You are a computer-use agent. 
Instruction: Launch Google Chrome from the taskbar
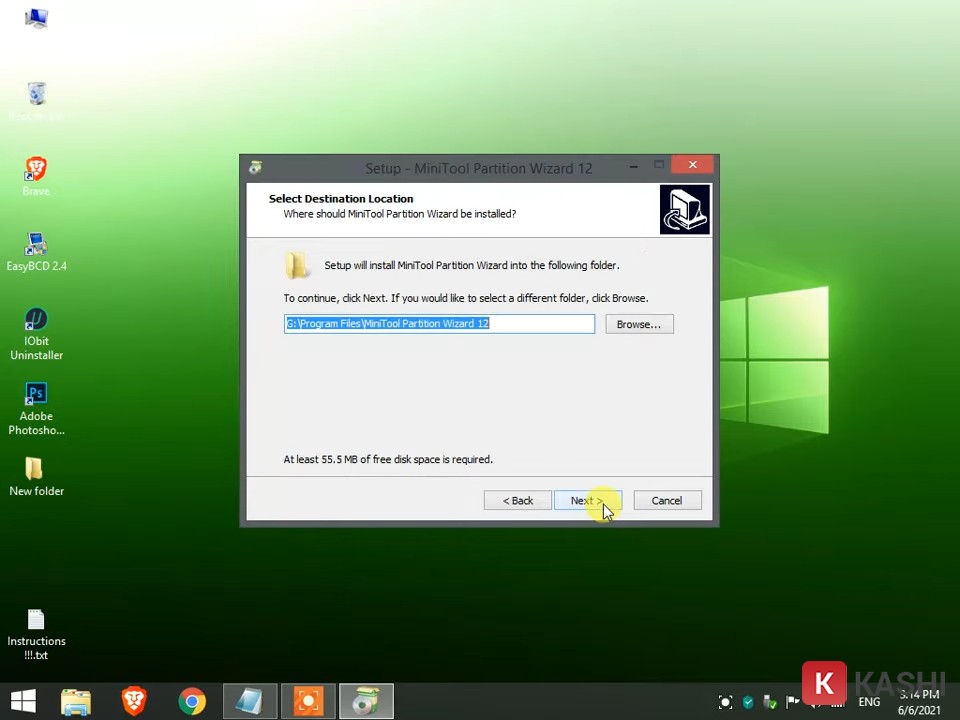(192, 701)
